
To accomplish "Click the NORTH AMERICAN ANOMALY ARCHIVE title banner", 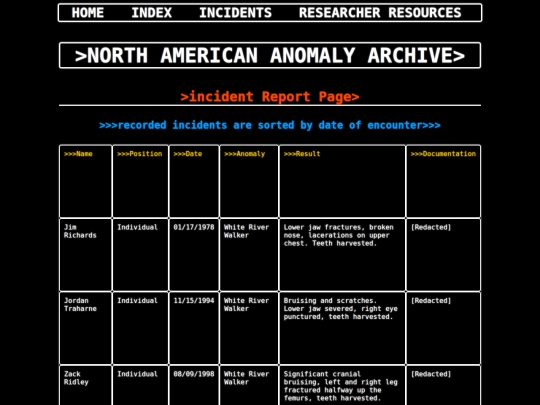I will tap(270, 55).
